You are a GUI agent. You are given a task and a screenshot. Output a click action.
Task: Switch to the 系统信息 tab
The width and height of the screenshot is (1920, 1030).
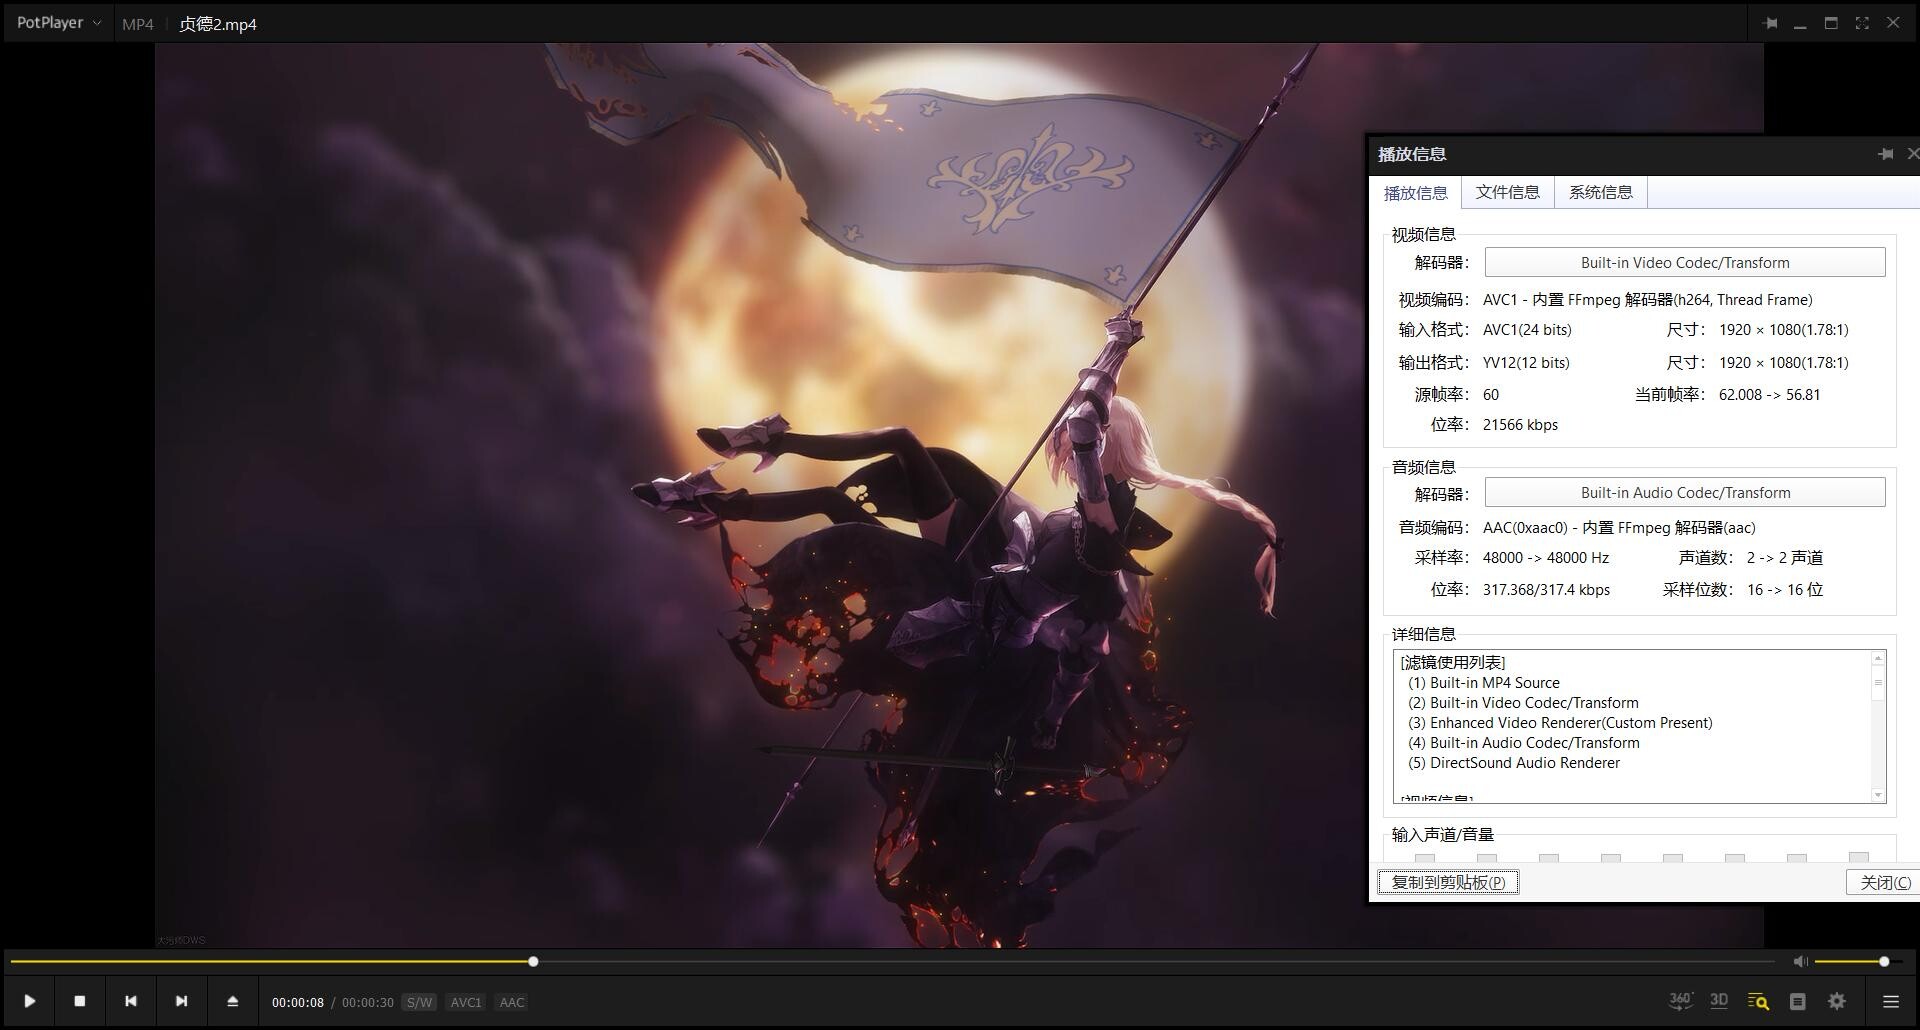pos(1600,192)
